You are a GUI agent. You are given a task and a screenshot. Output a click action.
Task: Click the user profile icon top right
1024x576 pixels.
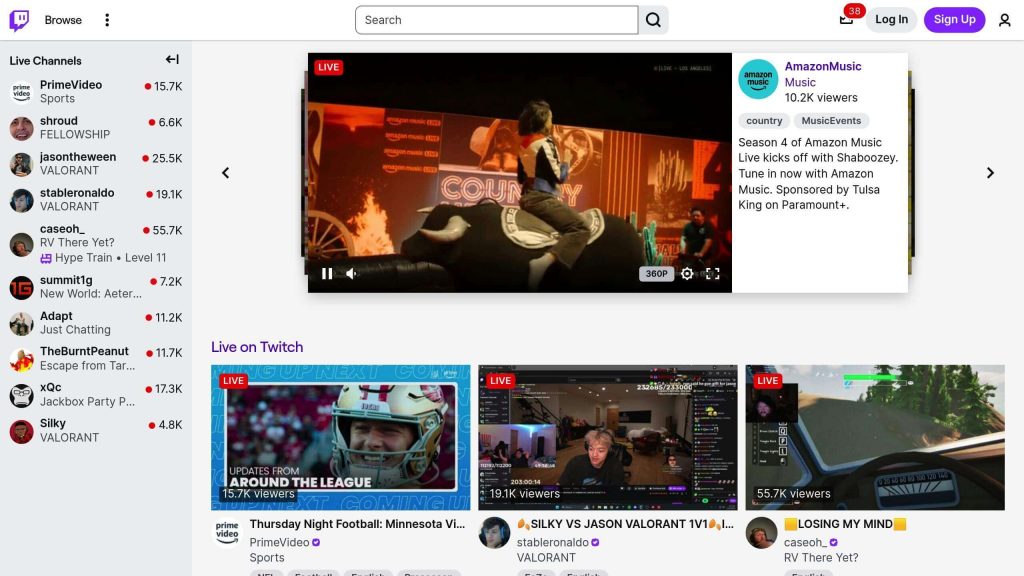(1003, 19)
